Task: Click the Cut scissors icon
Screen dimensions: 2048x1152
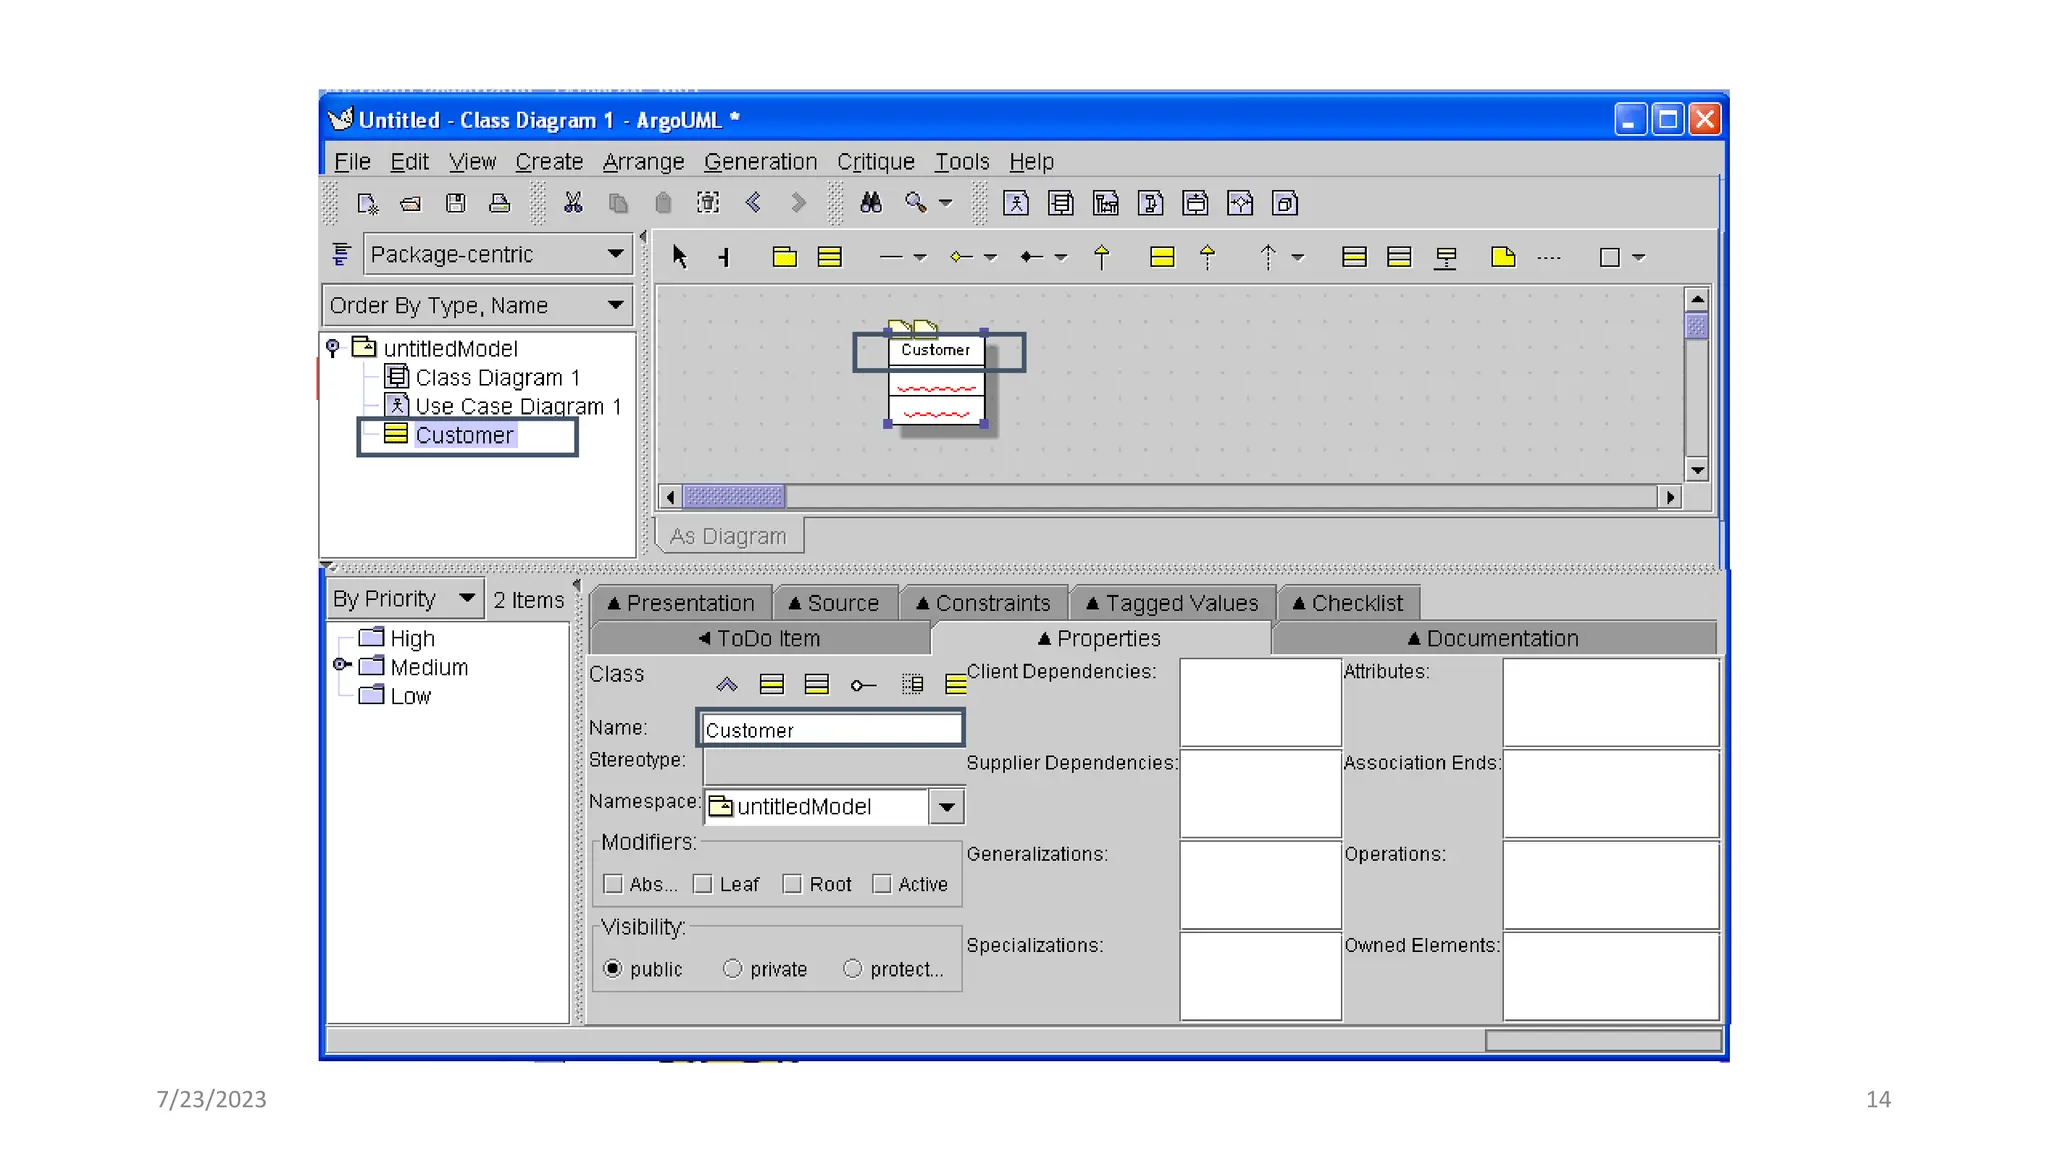Action: (x=573, y=204)
